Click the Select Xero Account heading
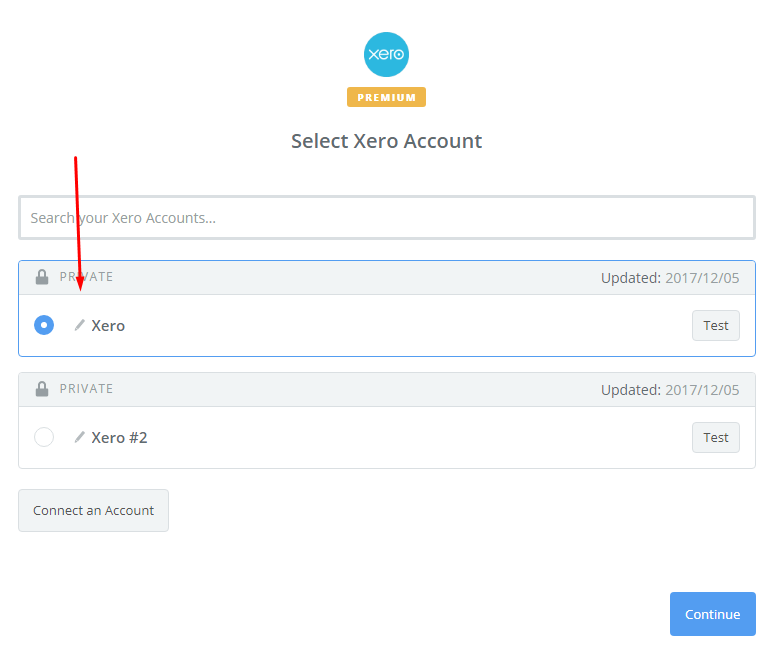 click(x=386, y=141)
